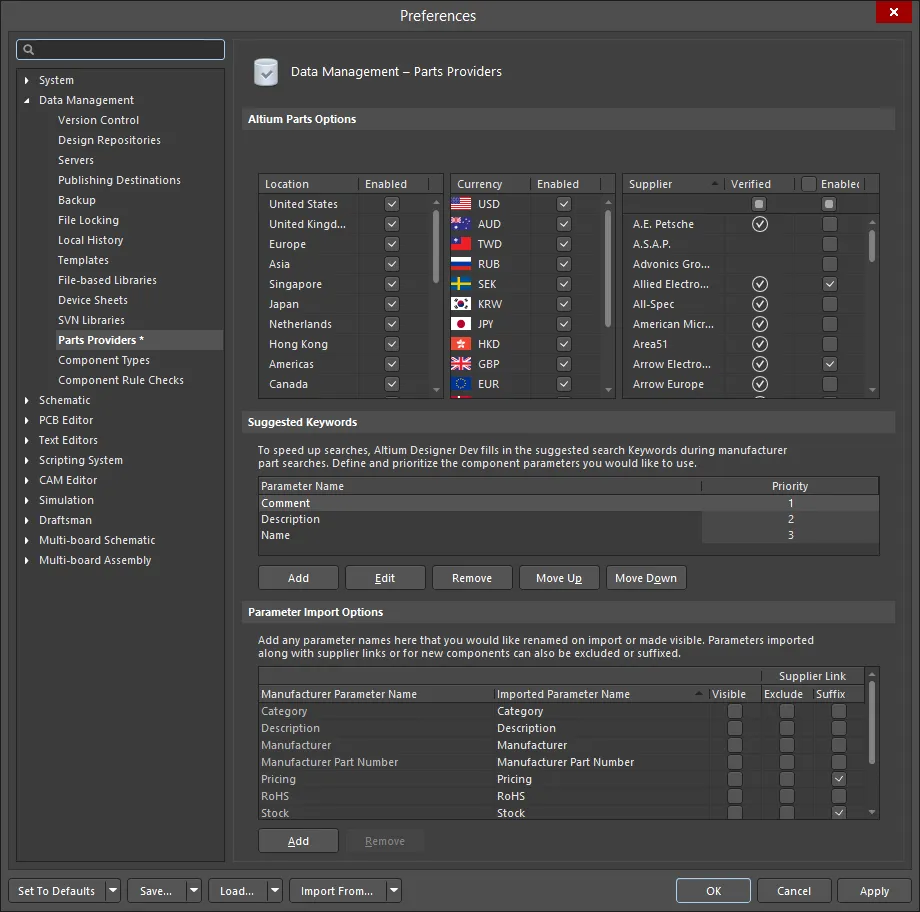The height and width of the screenshot is (912, 920).
Task: Select the Euro EUR flag icon
Action: tap(459, 383)
